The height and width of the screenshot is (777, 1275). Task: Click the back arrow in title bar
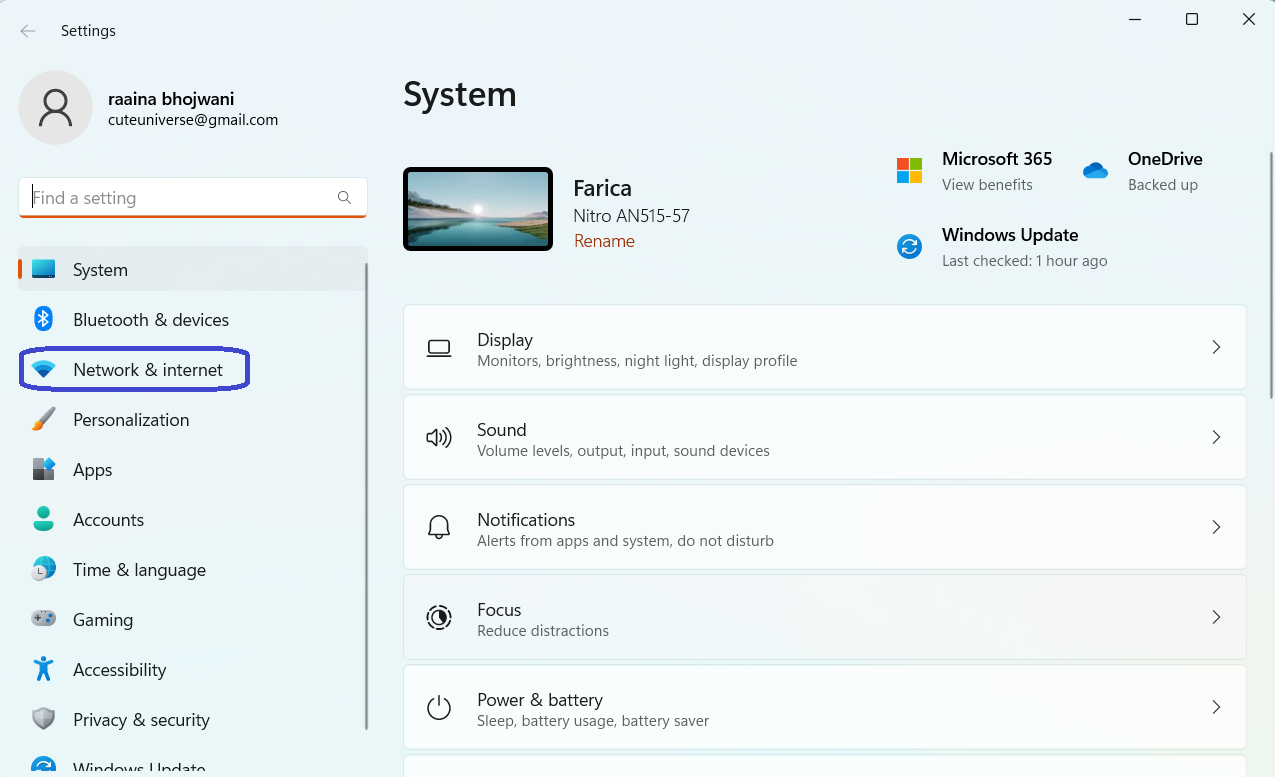pos(28,31)
